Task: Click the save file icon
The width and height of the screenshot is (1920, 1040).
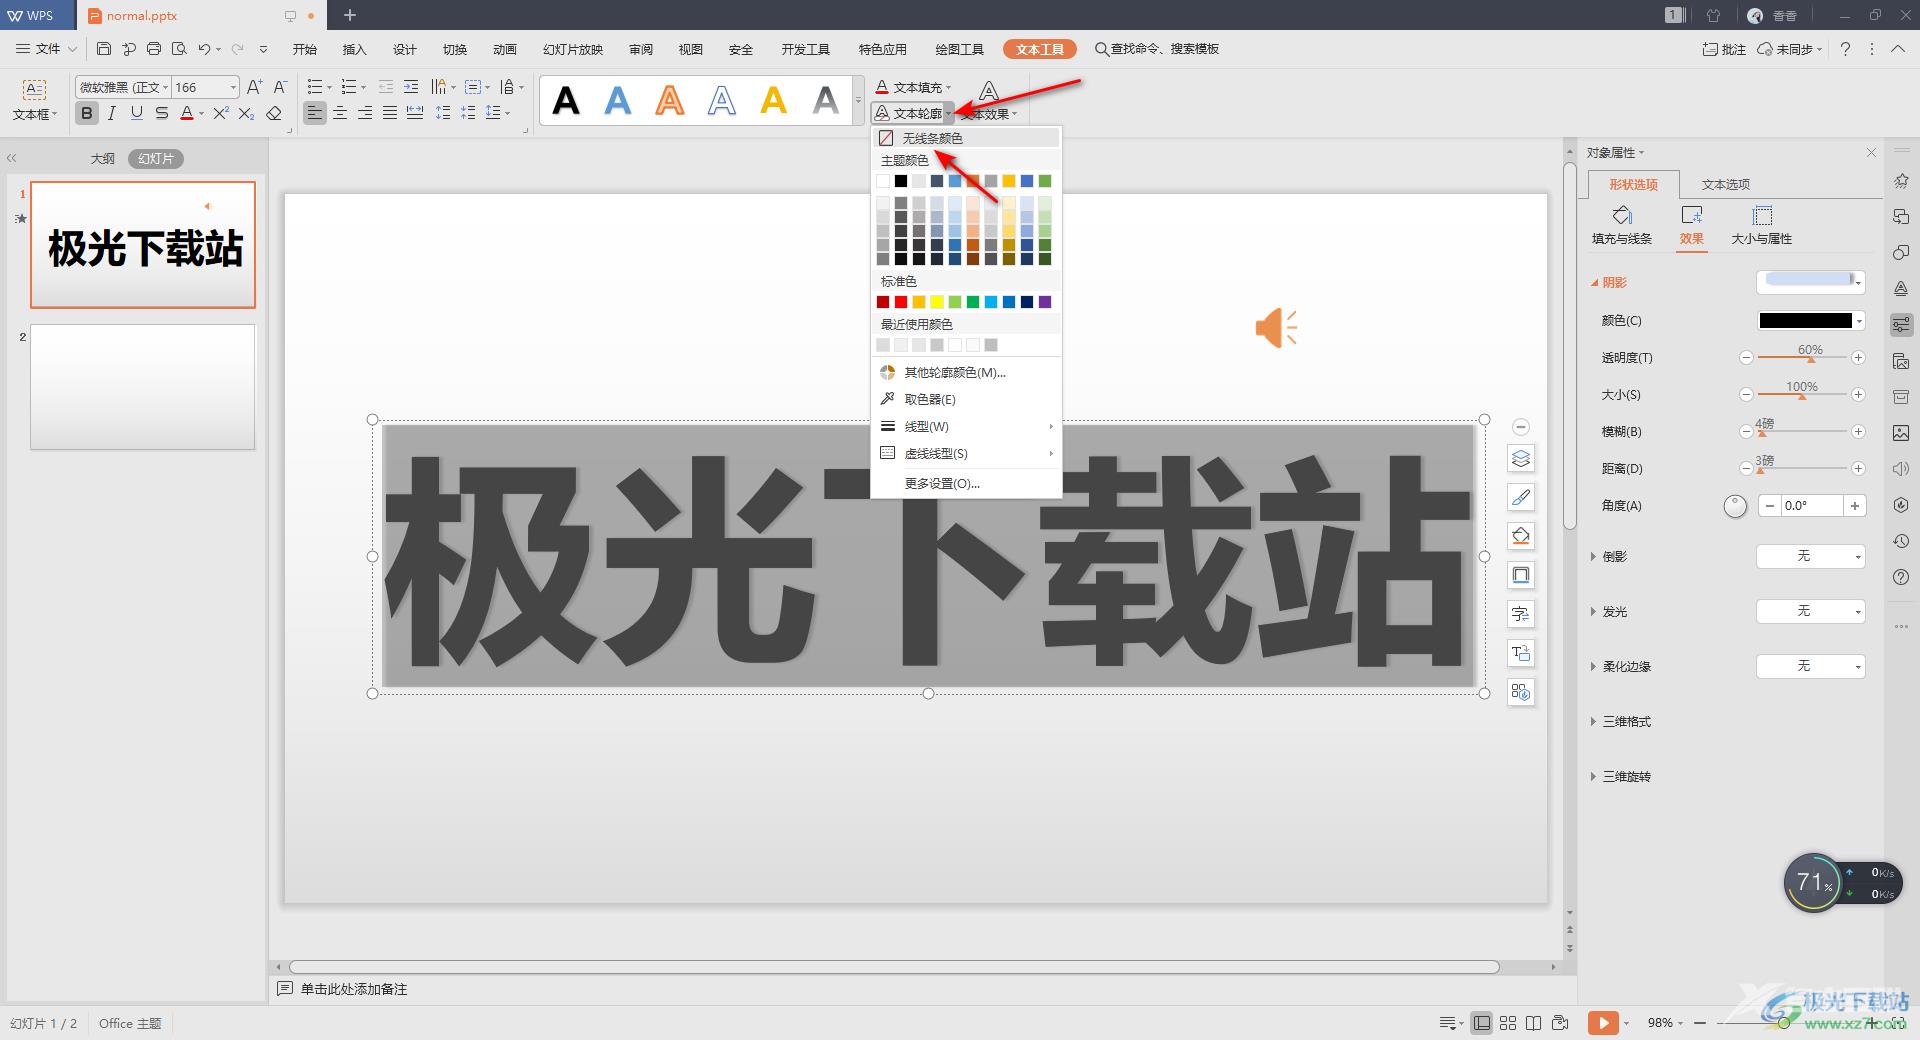Action: (x=104, y=48)
